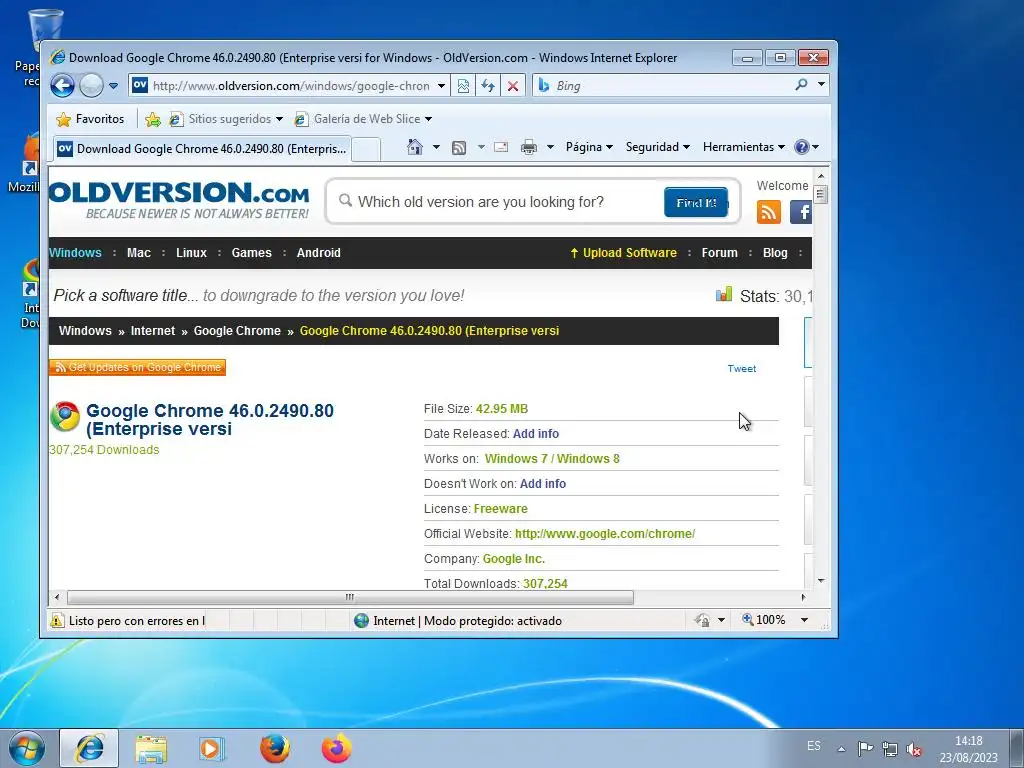Open the Herramientas menu
Image resolution: width=1024 pixels, height=768 pixels.
click(744, 147)
